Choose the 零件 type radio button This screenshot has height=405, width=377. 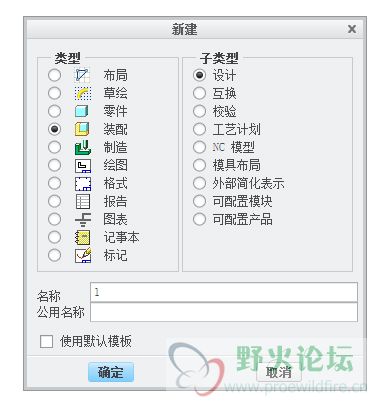point(55,111)
